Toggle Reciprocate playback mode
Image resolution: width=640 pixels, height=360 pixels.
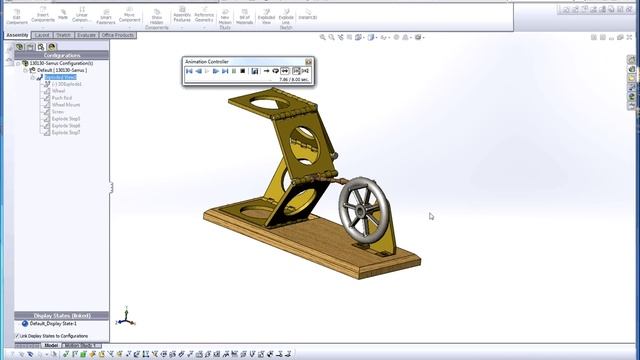pos(284,71)
